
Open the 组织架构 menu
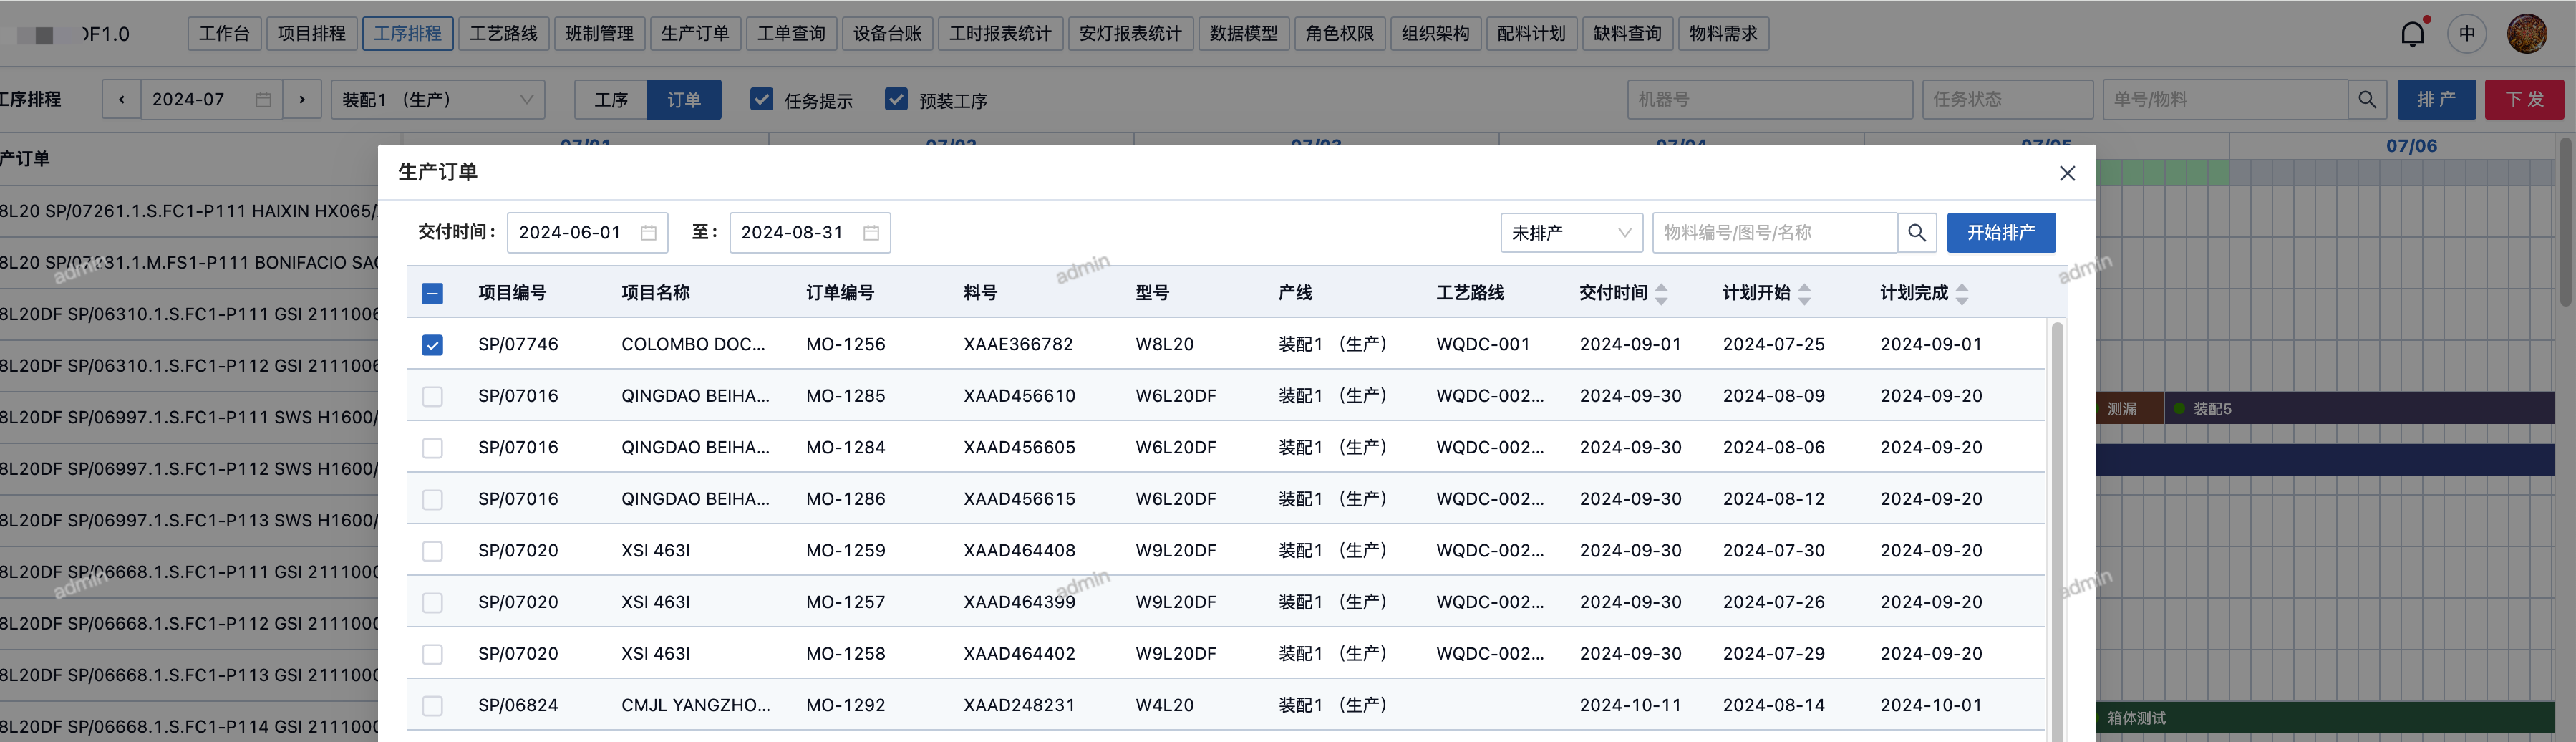point(1435,33)
